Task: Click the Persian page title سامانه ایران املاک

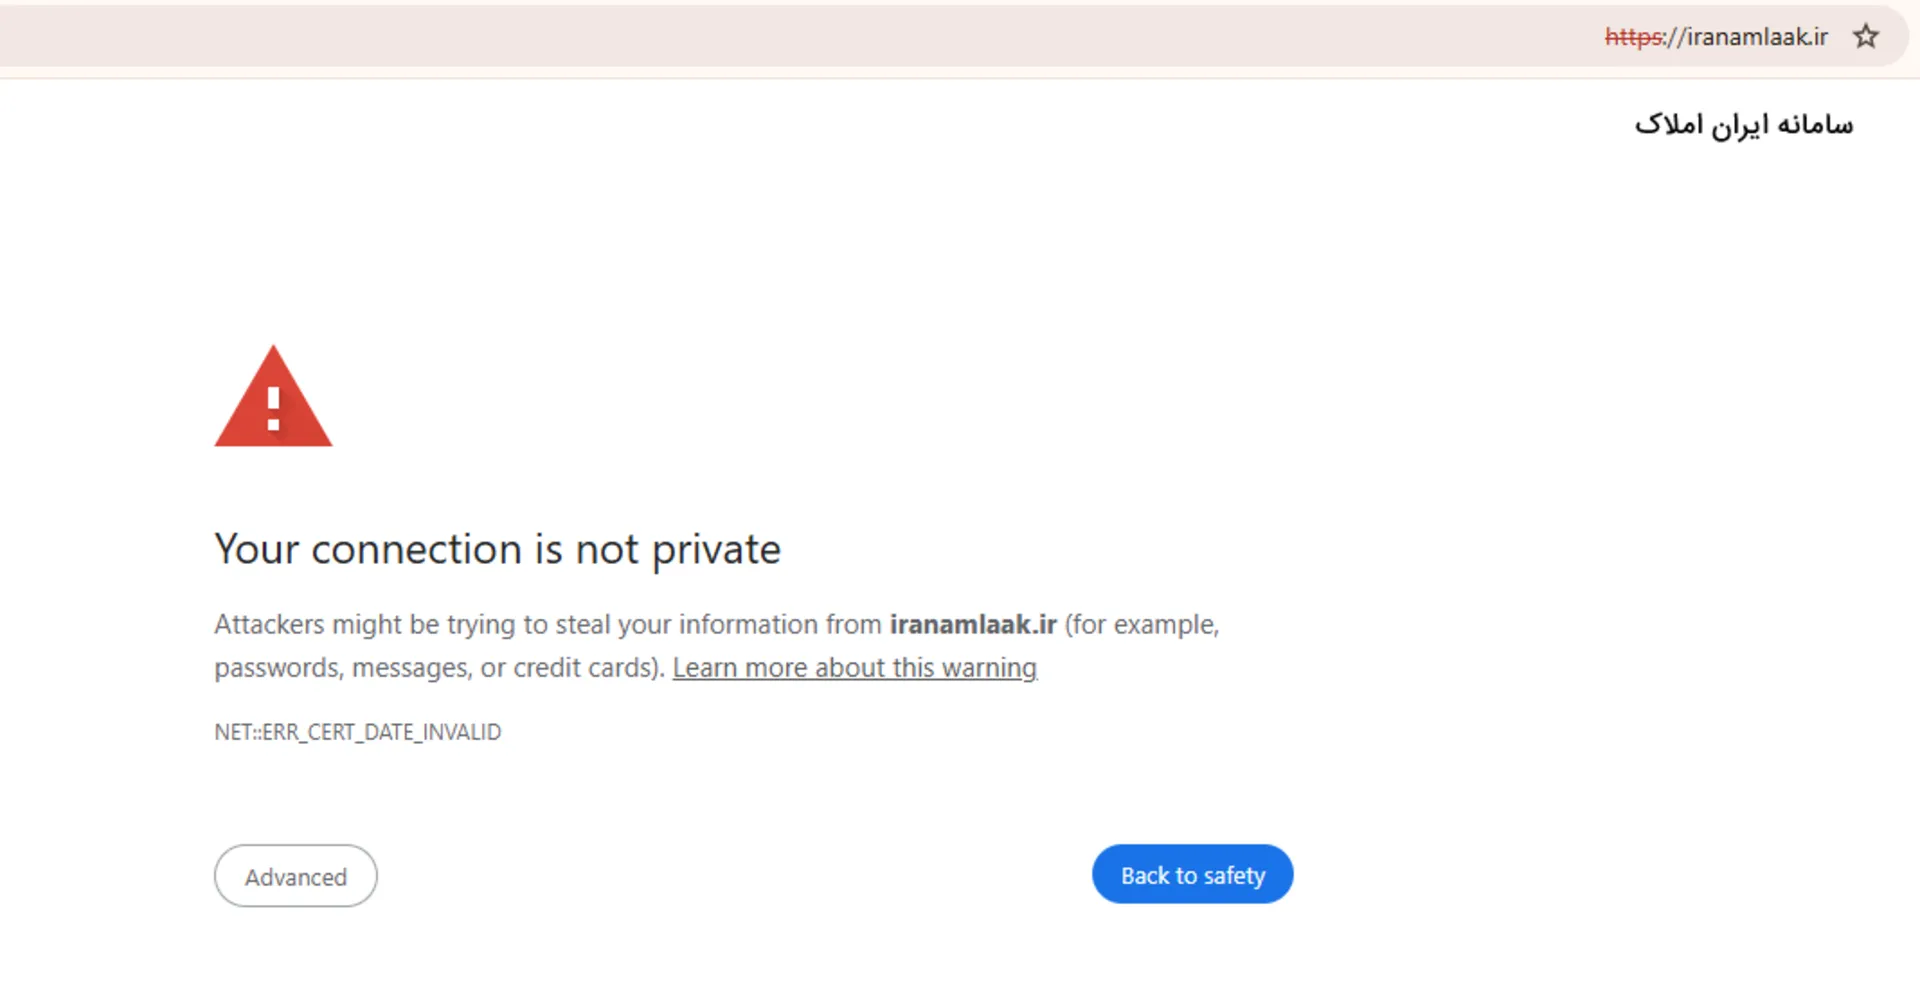Action: [x=1743, y=124]
